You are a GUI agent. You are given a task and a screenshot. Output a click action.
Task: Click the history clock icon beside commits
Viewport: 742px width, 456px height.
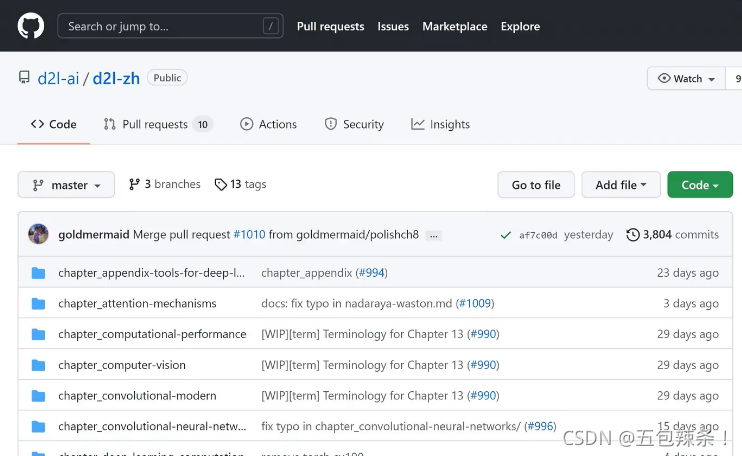[633, 235]
